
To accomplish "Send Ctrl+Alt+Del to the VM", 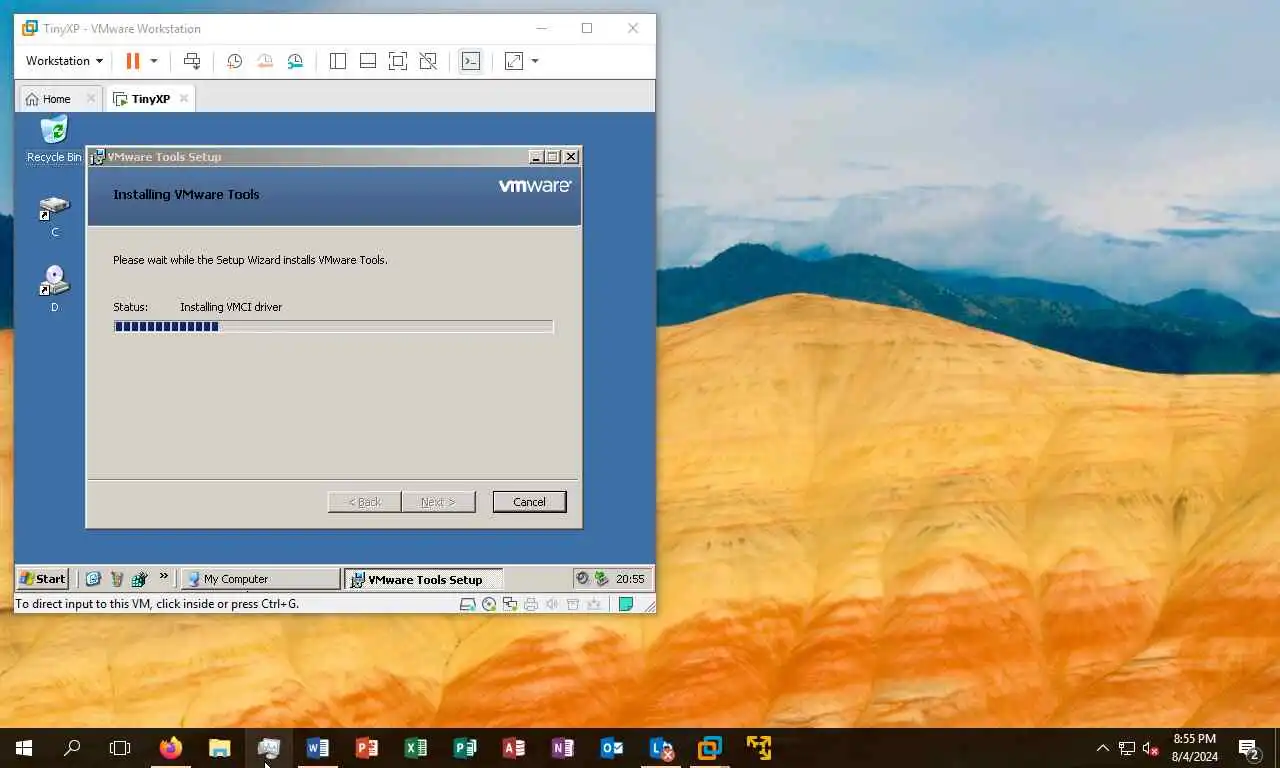I will coord(192,61).
